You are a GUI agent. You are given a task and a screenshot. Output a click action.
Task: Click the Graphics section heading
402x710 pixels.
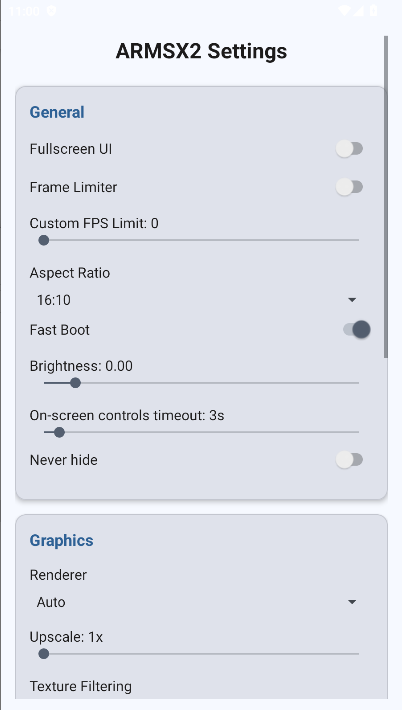point(62,540)
